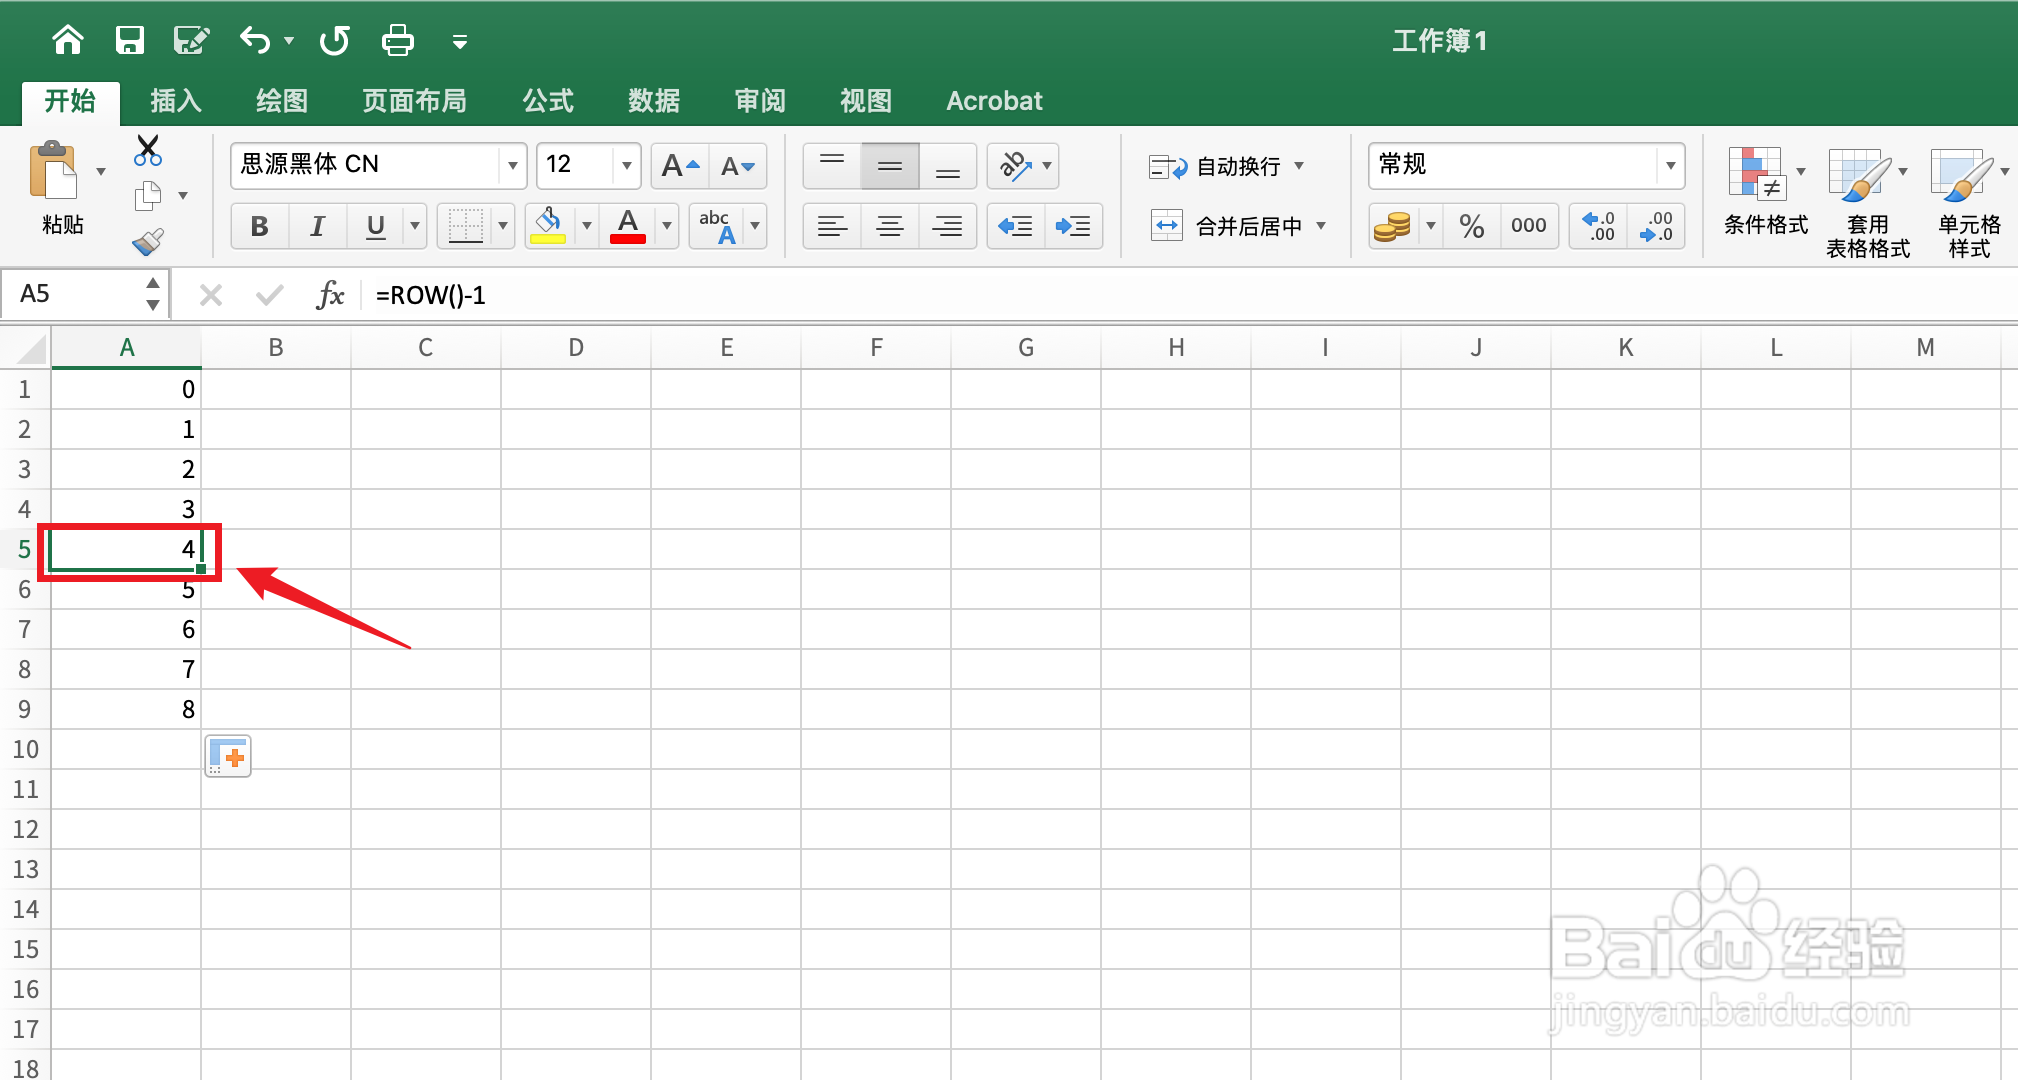Open the 公式 ribbon tab
The height and width of the screenshot is (1080, 2018).
548,101
